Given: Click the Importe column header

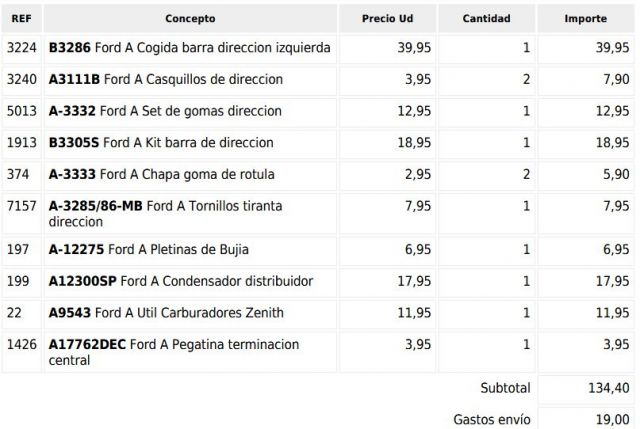Looking at the screenshot, I should click(x=585, y=19).
